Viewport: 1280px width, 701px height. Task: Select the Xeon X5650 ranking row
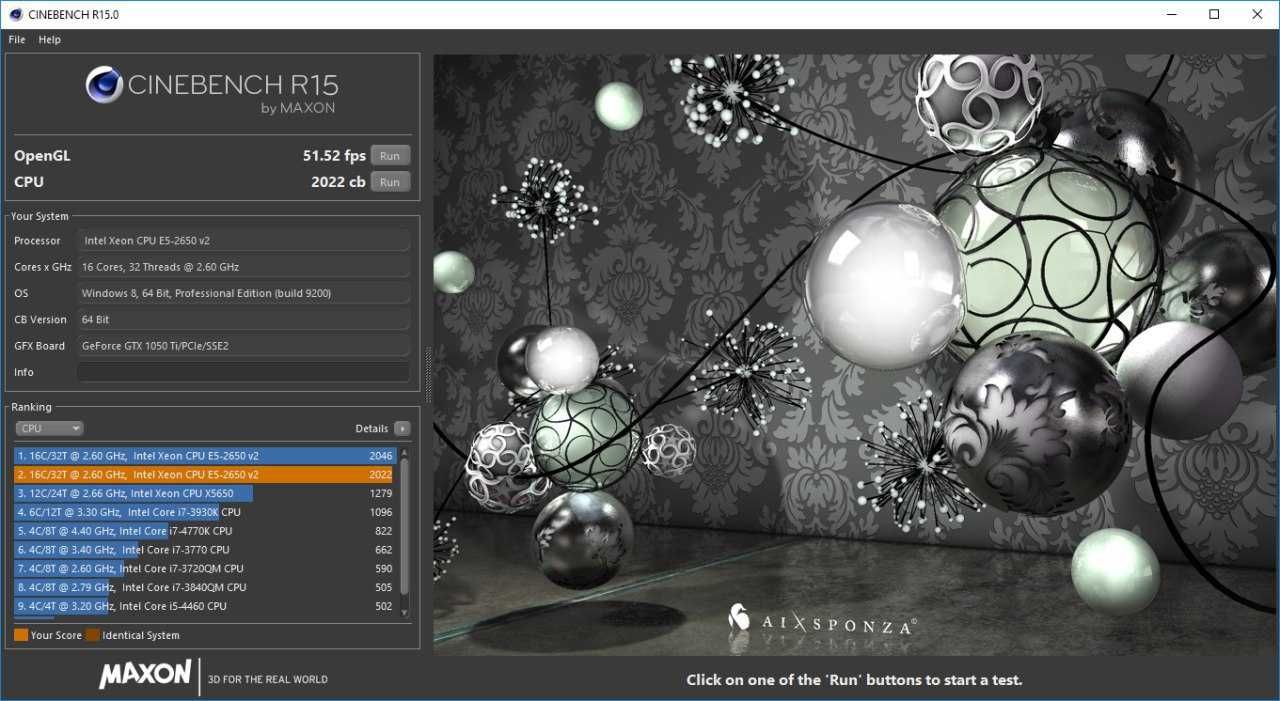(x=205, y=493)
